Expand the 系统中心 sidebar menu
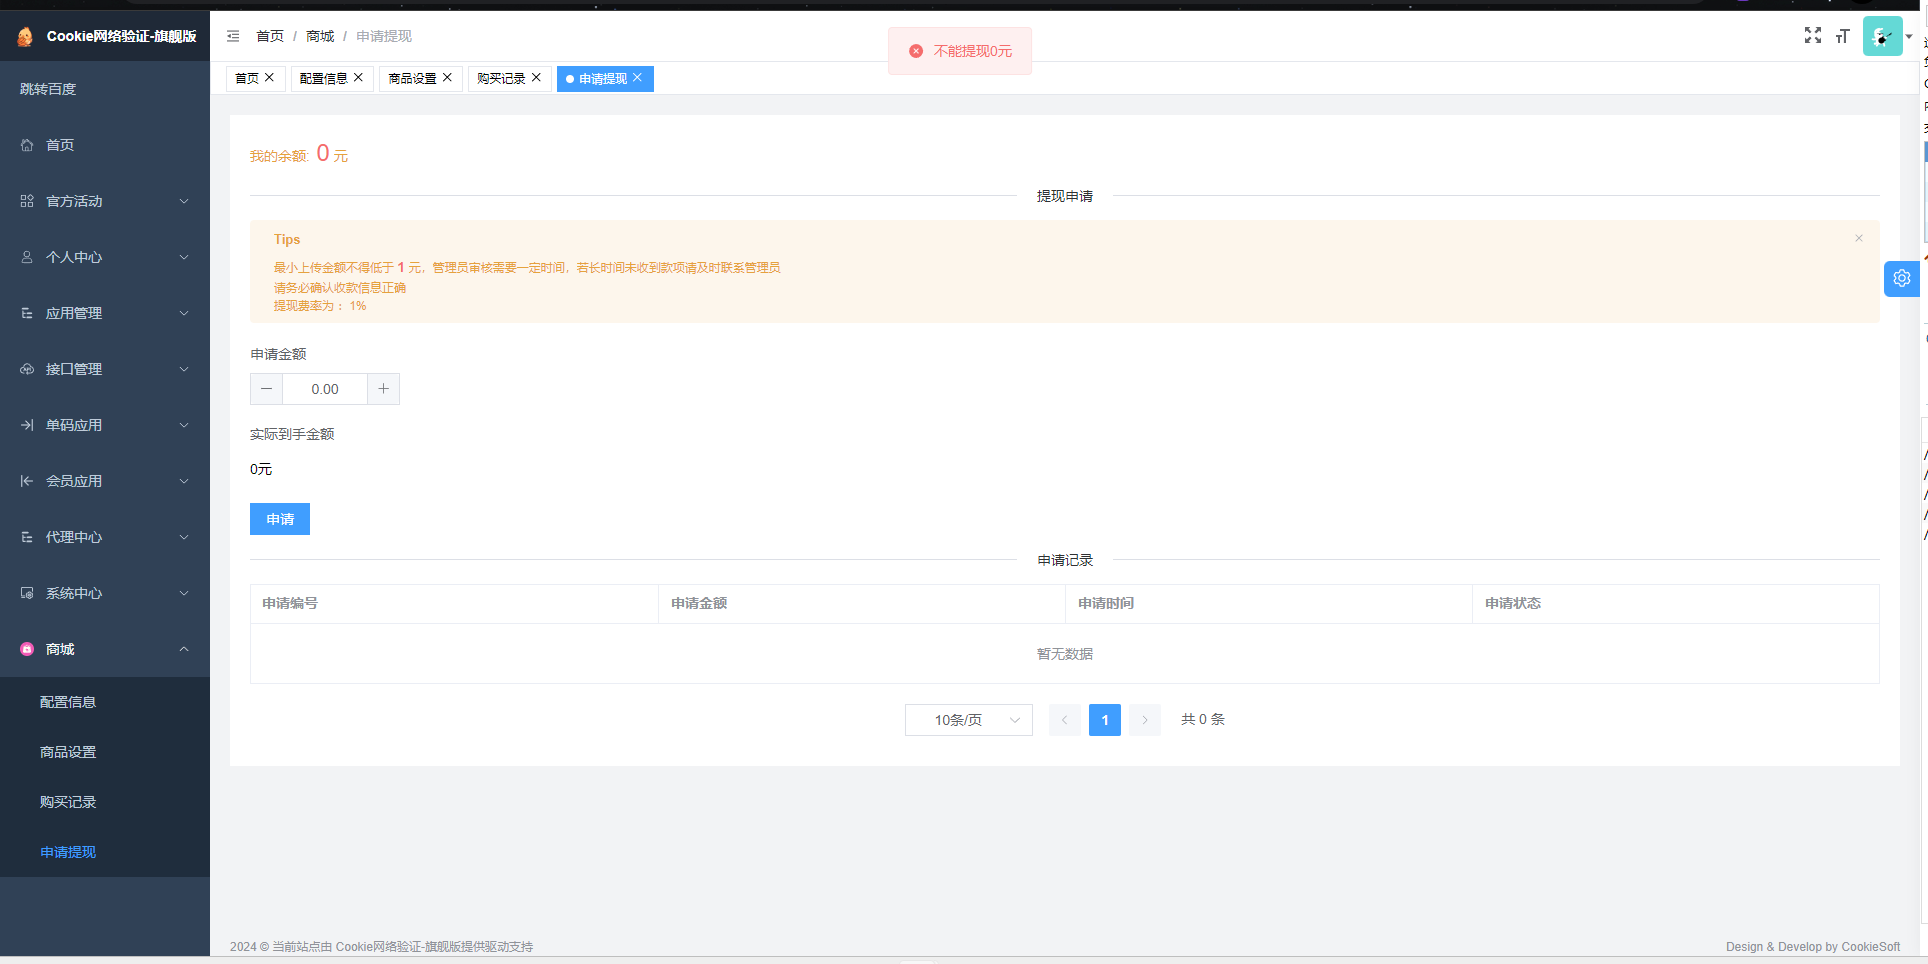This screenshot has height=964, width=1928. click(105, 593)
